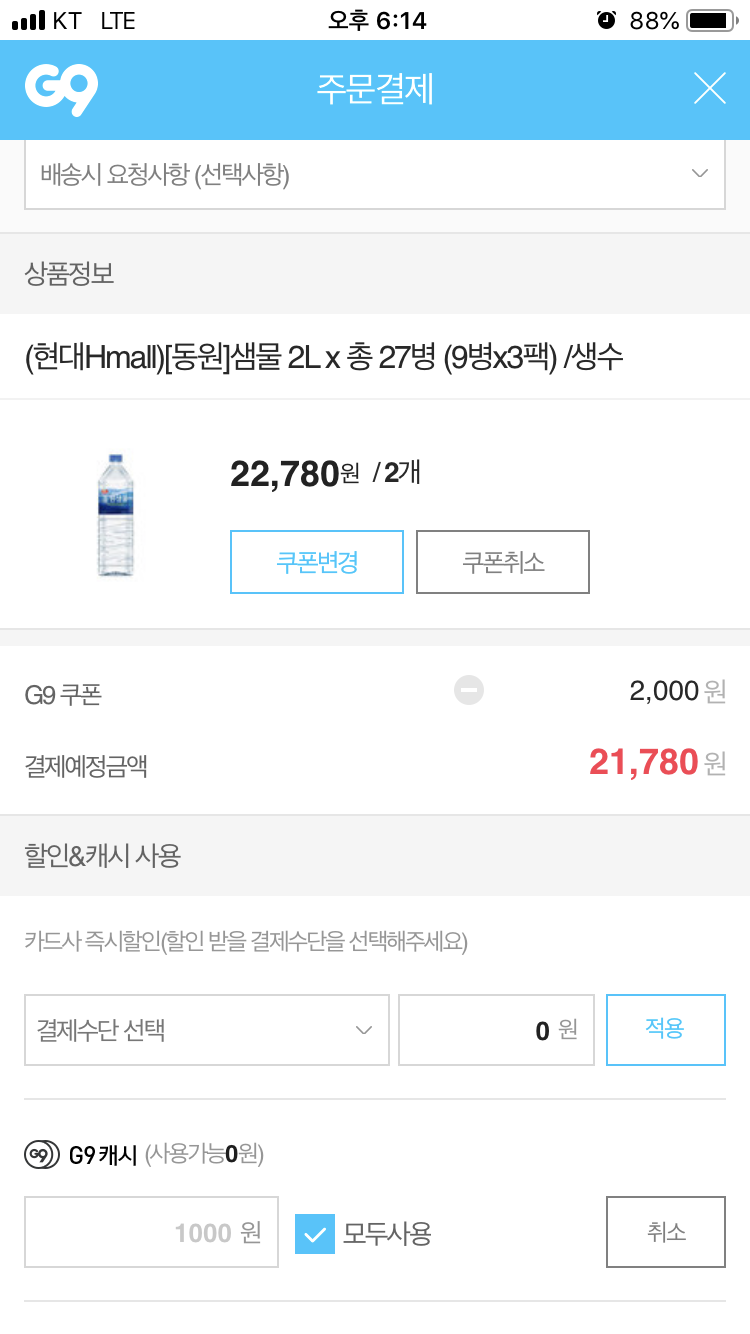This screenshot has width=750, height=1334.
Task: Tap the G9 cash amount input field
Action: (x=151, y=1232)
